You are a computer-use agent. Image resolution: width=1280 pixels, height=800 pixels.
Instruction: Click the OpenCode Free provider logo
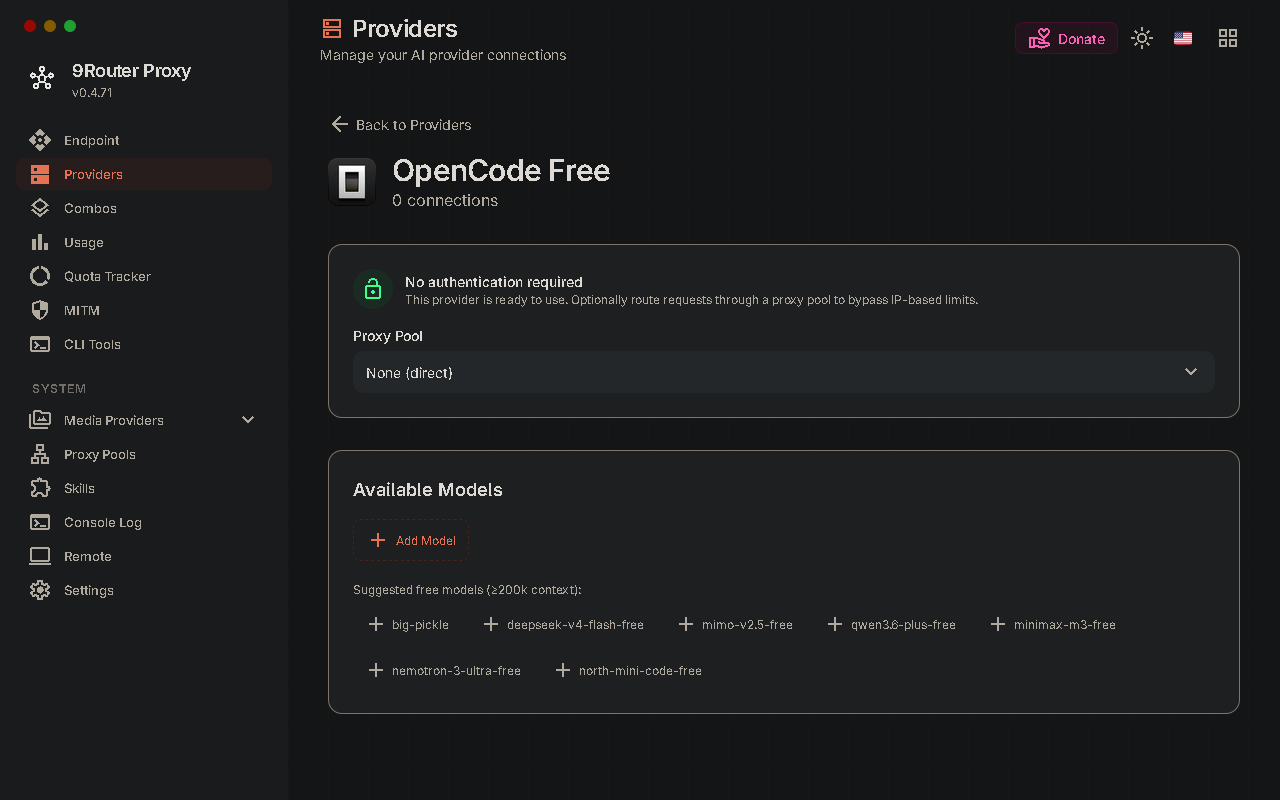pyautogui.click(x=352, y=182)
